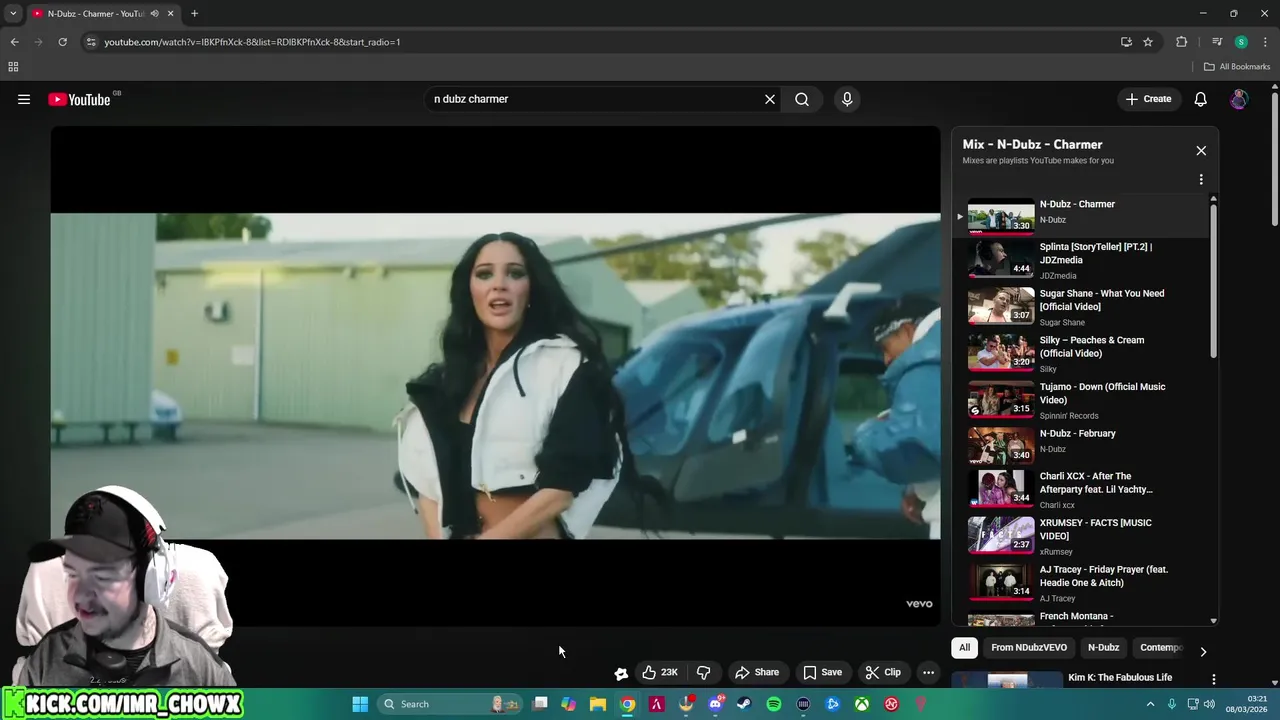
Task: Click the Windows taskbar Search box
Action: click(x=450, y=704)
